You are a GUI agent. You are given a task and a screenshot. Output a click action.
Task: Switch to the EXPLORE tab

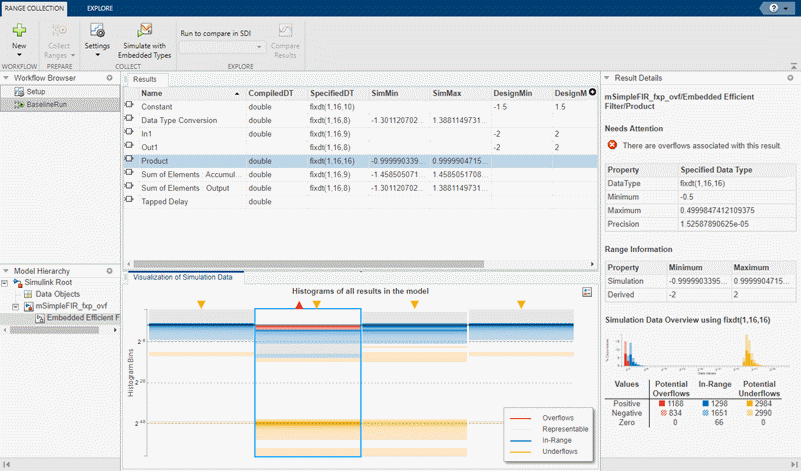tap(100, 7)
